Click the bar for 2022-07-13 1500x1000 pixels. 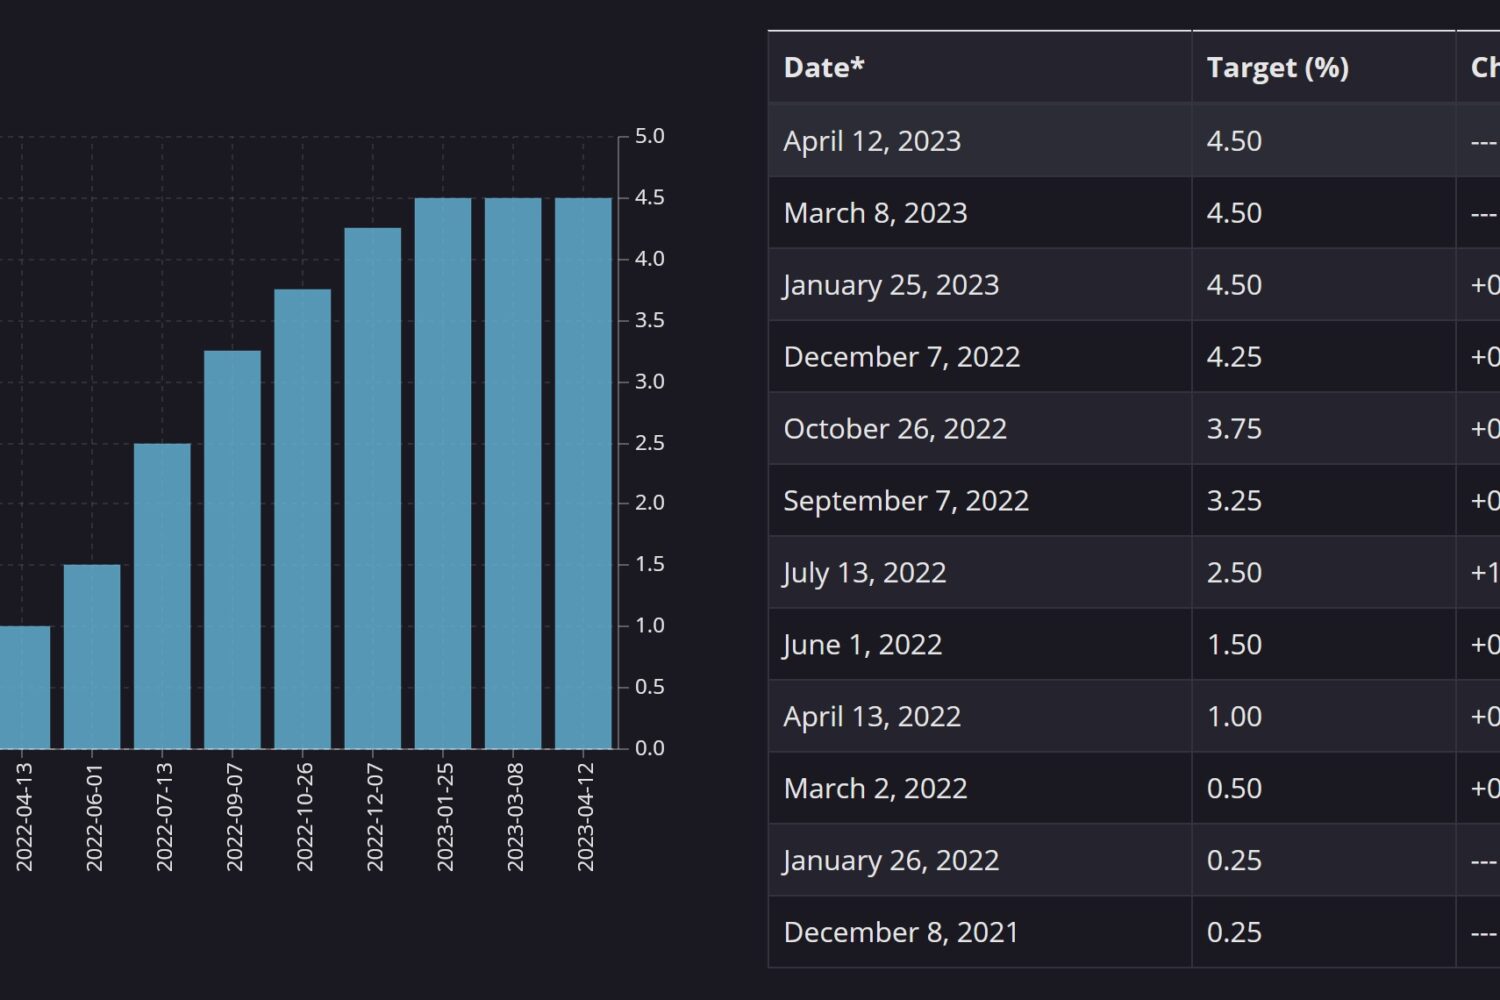(x=162, y=596)
